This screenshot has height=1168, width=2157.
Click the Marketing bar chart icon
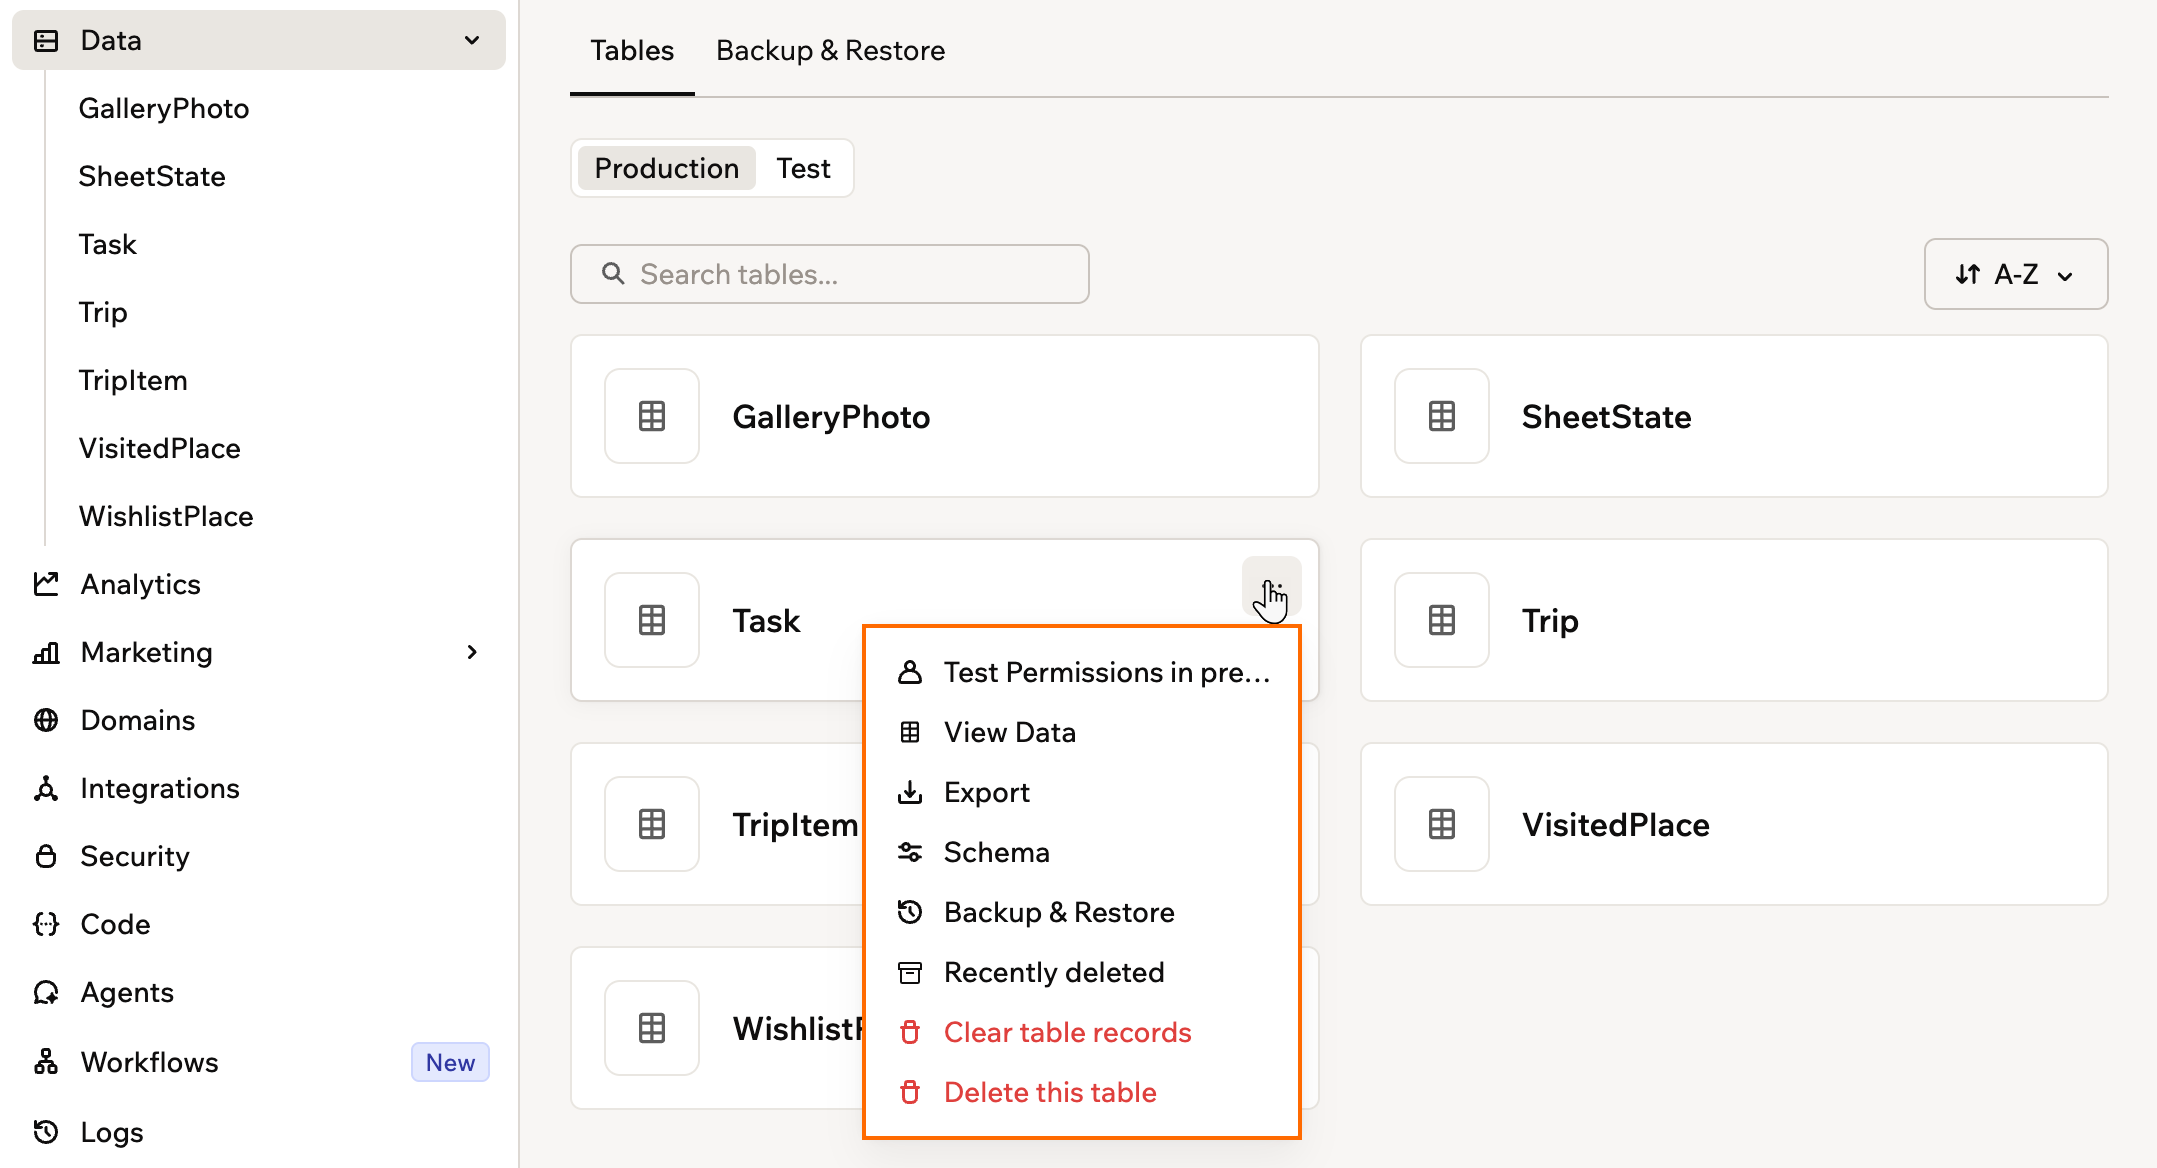point(46,652)
